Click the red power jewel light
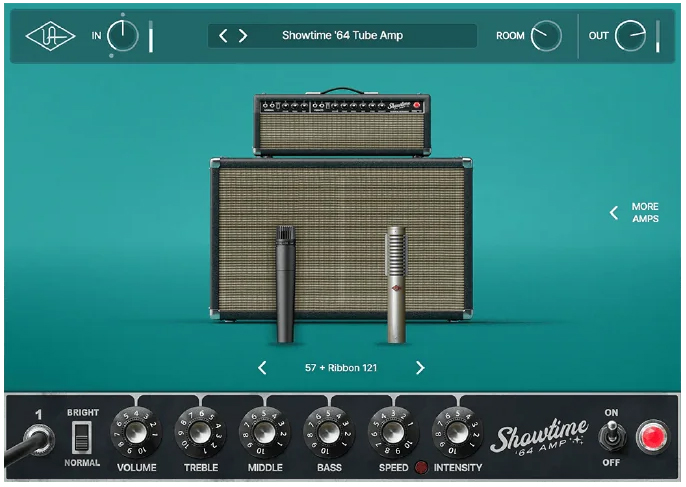686x487 pixels. point(653,437)
